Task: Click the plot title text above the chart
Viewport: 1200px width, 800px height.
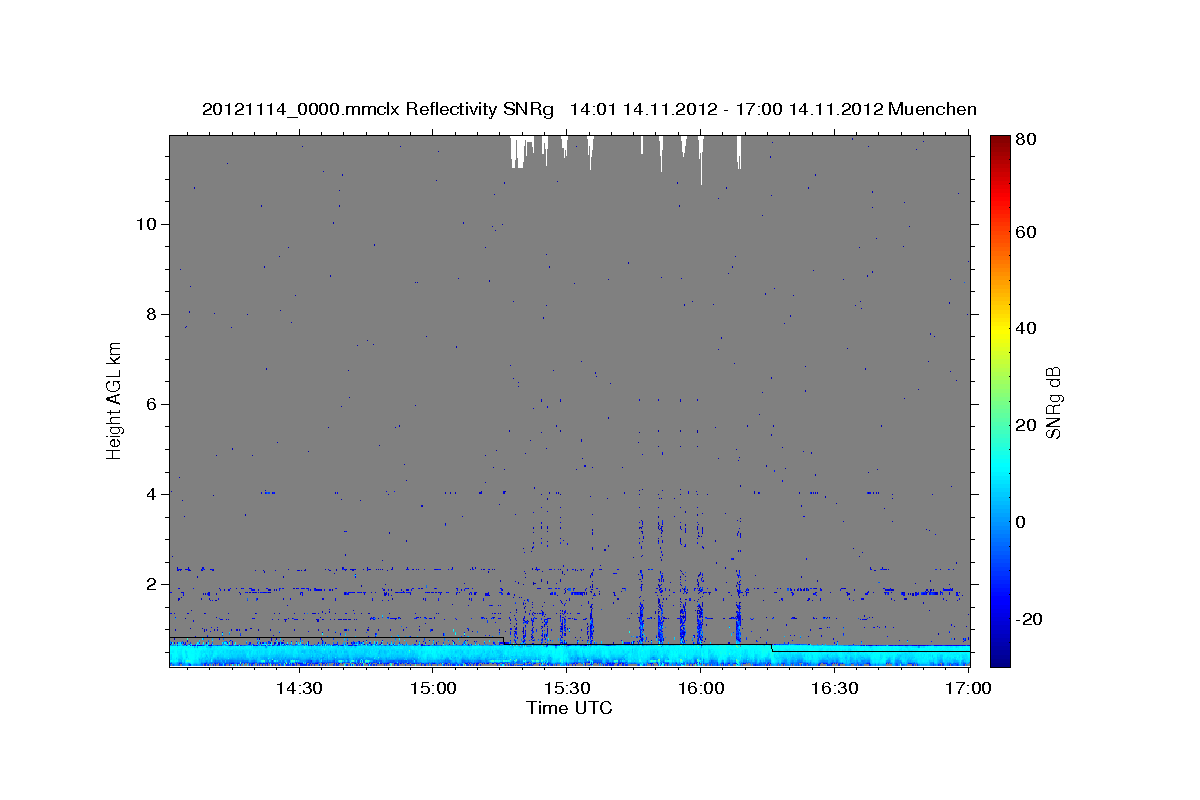Action: click(x=589, y=109)
